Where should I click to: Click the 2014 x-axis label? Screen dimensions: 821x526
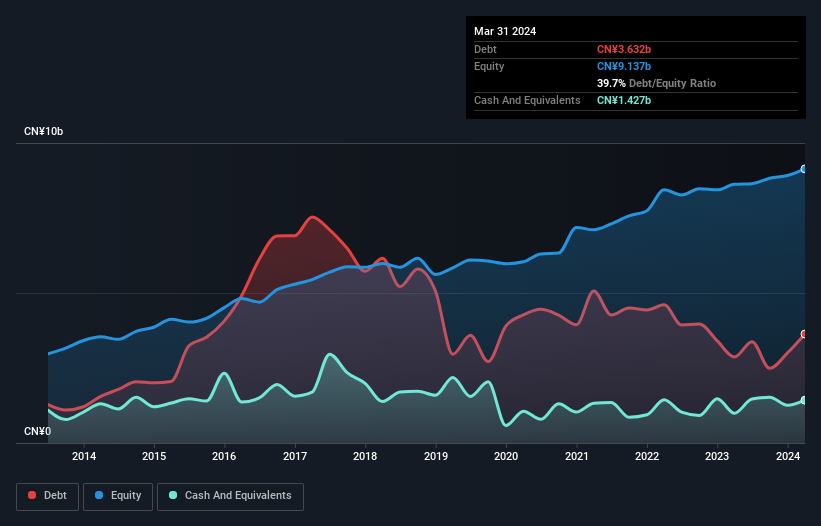pos(84,456)
